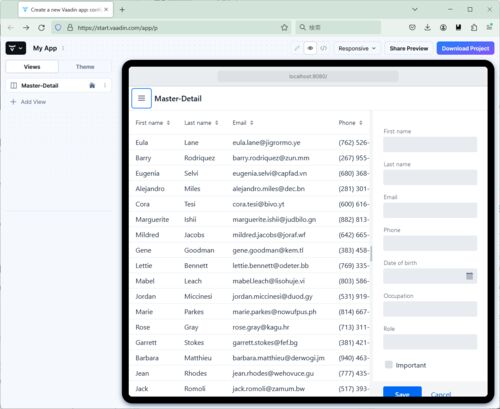Click the Share Preview button
The width and height of the screenshot is (500, 409).
[x=409, y=48]
